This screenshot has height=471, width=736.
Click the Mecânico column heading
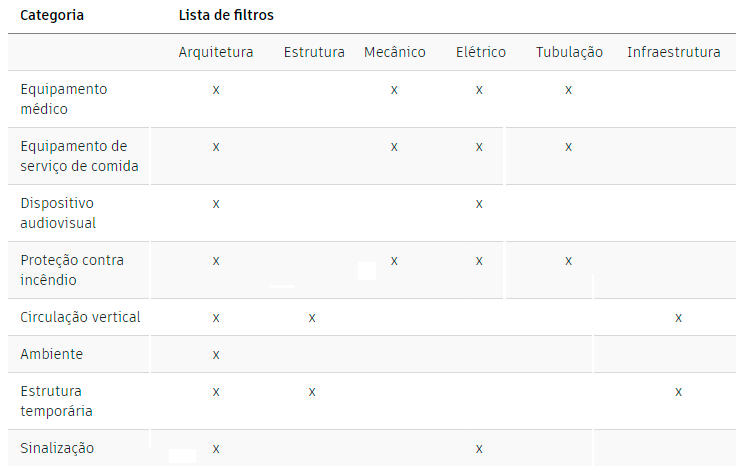tap(395, 52)
